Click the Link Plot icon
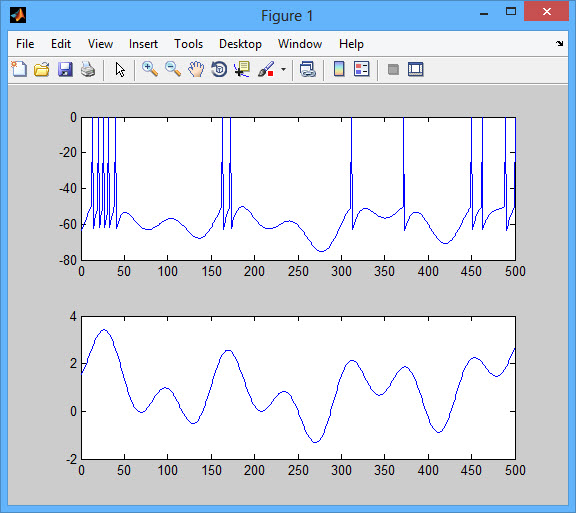Viewport: 576px width, 513px height. pos(308,69)
